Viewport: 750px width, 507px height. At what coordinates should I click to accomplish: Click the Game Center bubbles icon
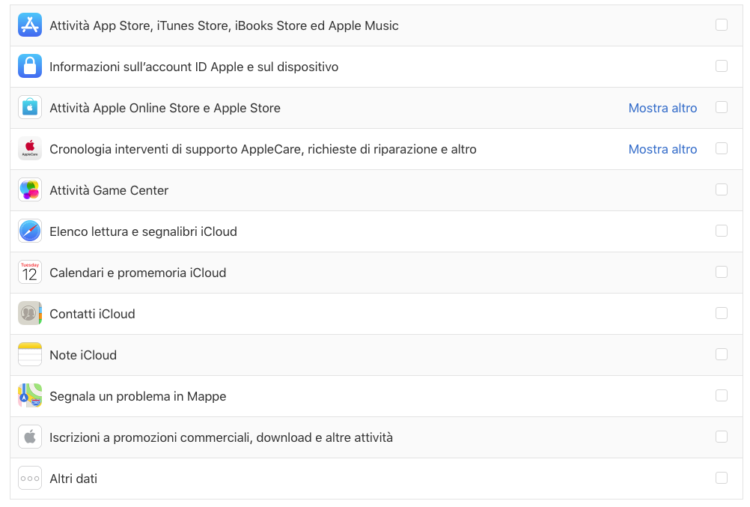[30, 190]
